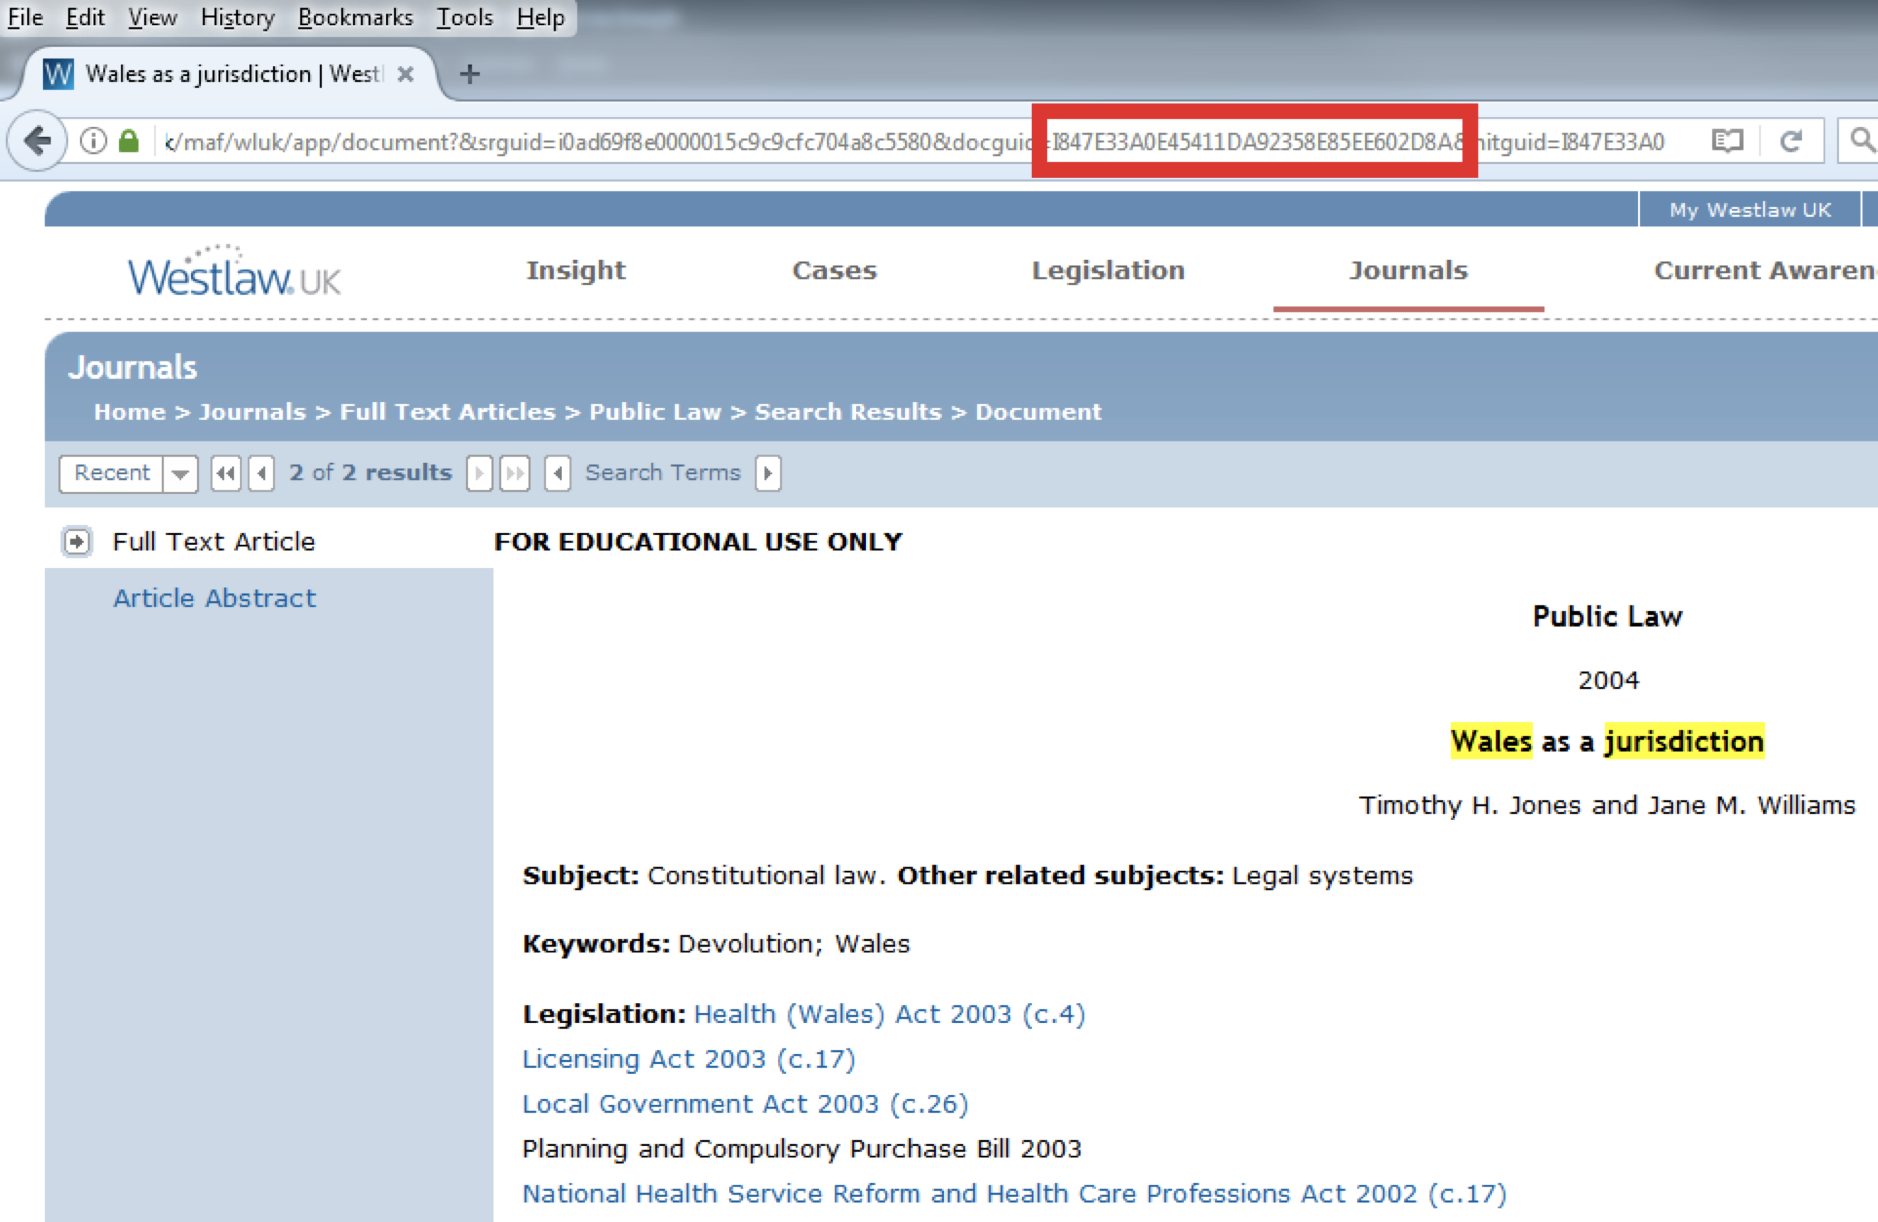
Task: Open the Article Abstract link
Action: pyautogui.click(x=214, y=598)
